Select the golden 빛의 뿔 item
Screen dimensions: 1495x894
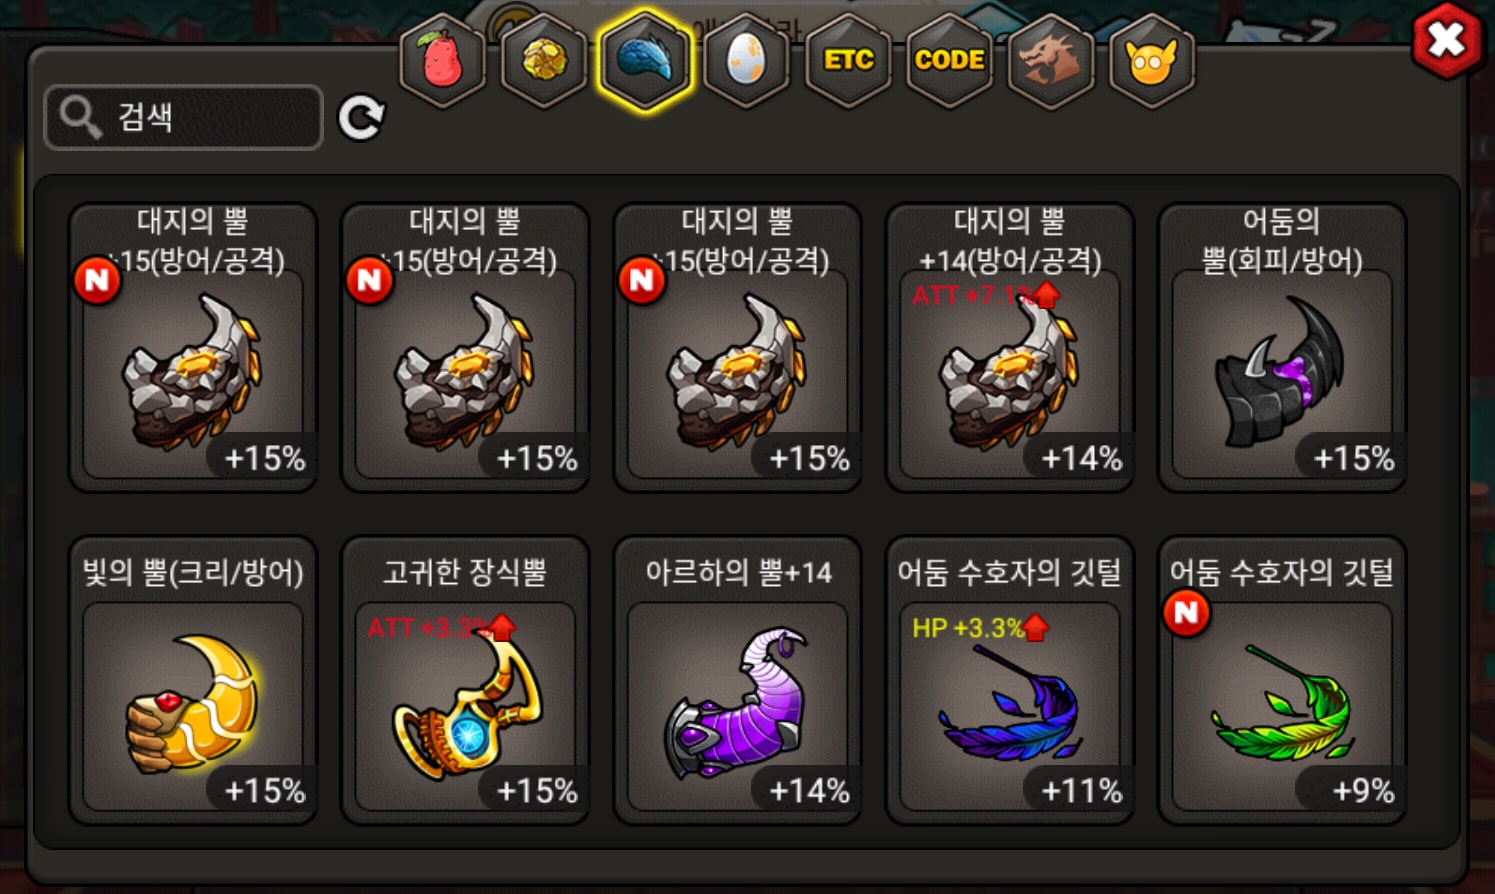tap(193, 681)
